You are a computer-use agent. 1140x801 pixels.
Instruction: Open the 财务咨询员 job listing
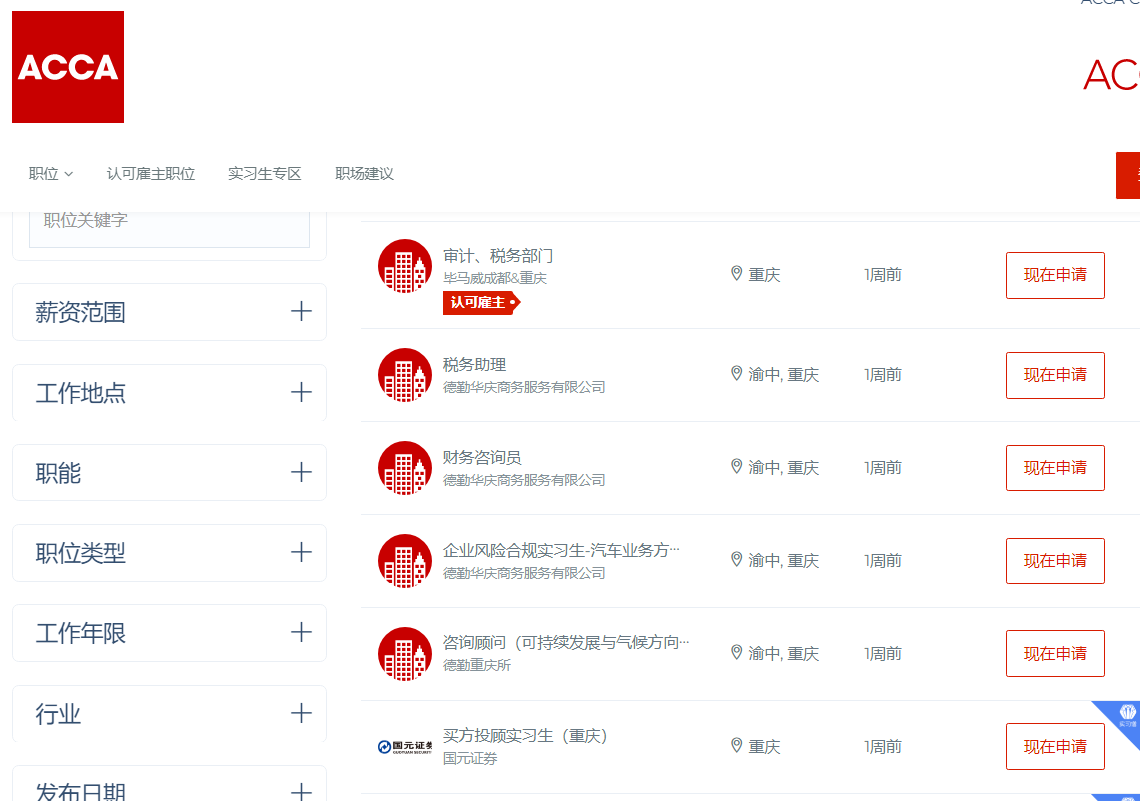[x=482, y=458]
